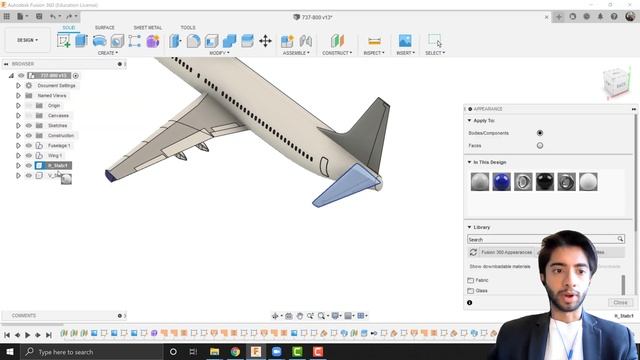Viewport: 640px width, 360px height.
Task: Toggle visibility eye of Sketches folder
Action: pyautogui.click(x=29, y=126)
